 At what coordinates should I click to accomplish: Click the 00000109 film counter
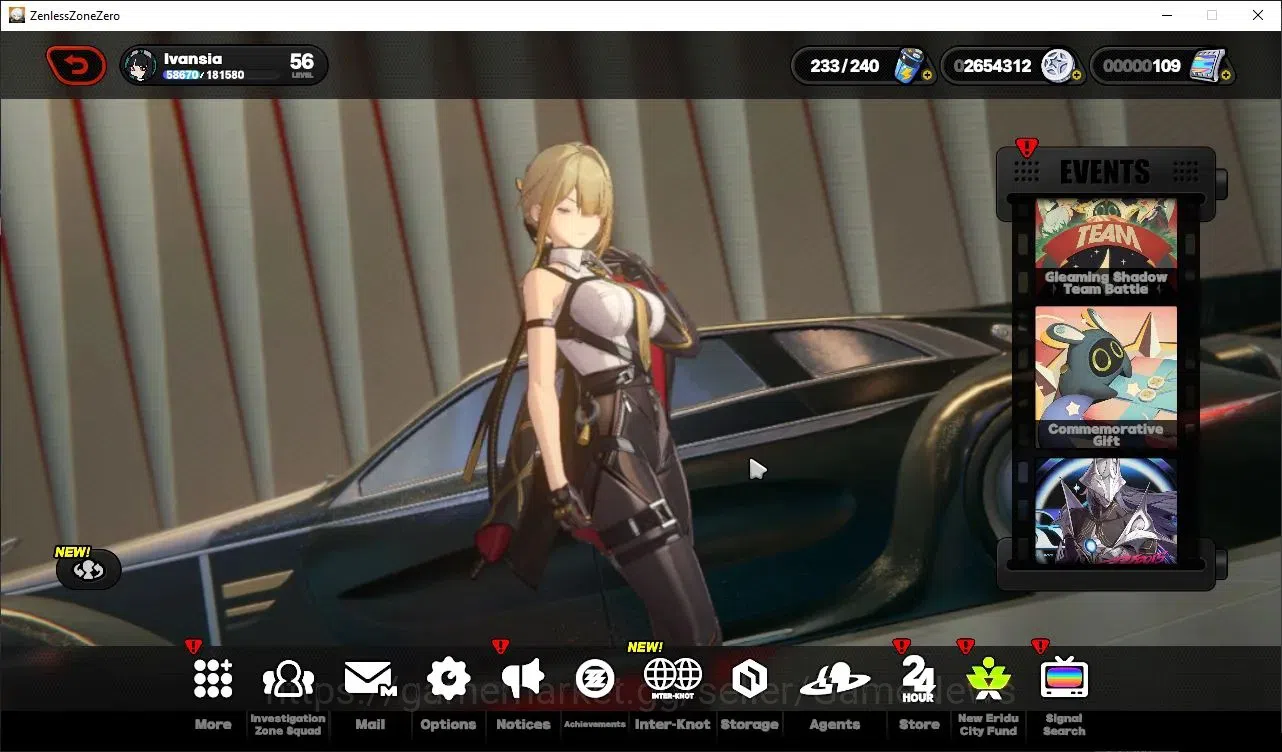coord(1142,66)
